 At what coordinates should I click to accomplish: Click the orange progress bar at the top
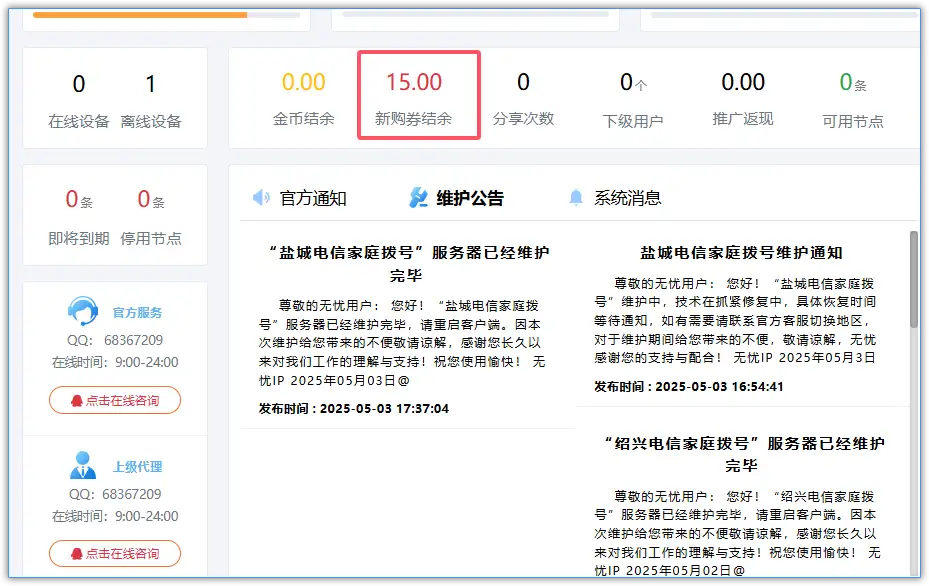tap(140, 14)
